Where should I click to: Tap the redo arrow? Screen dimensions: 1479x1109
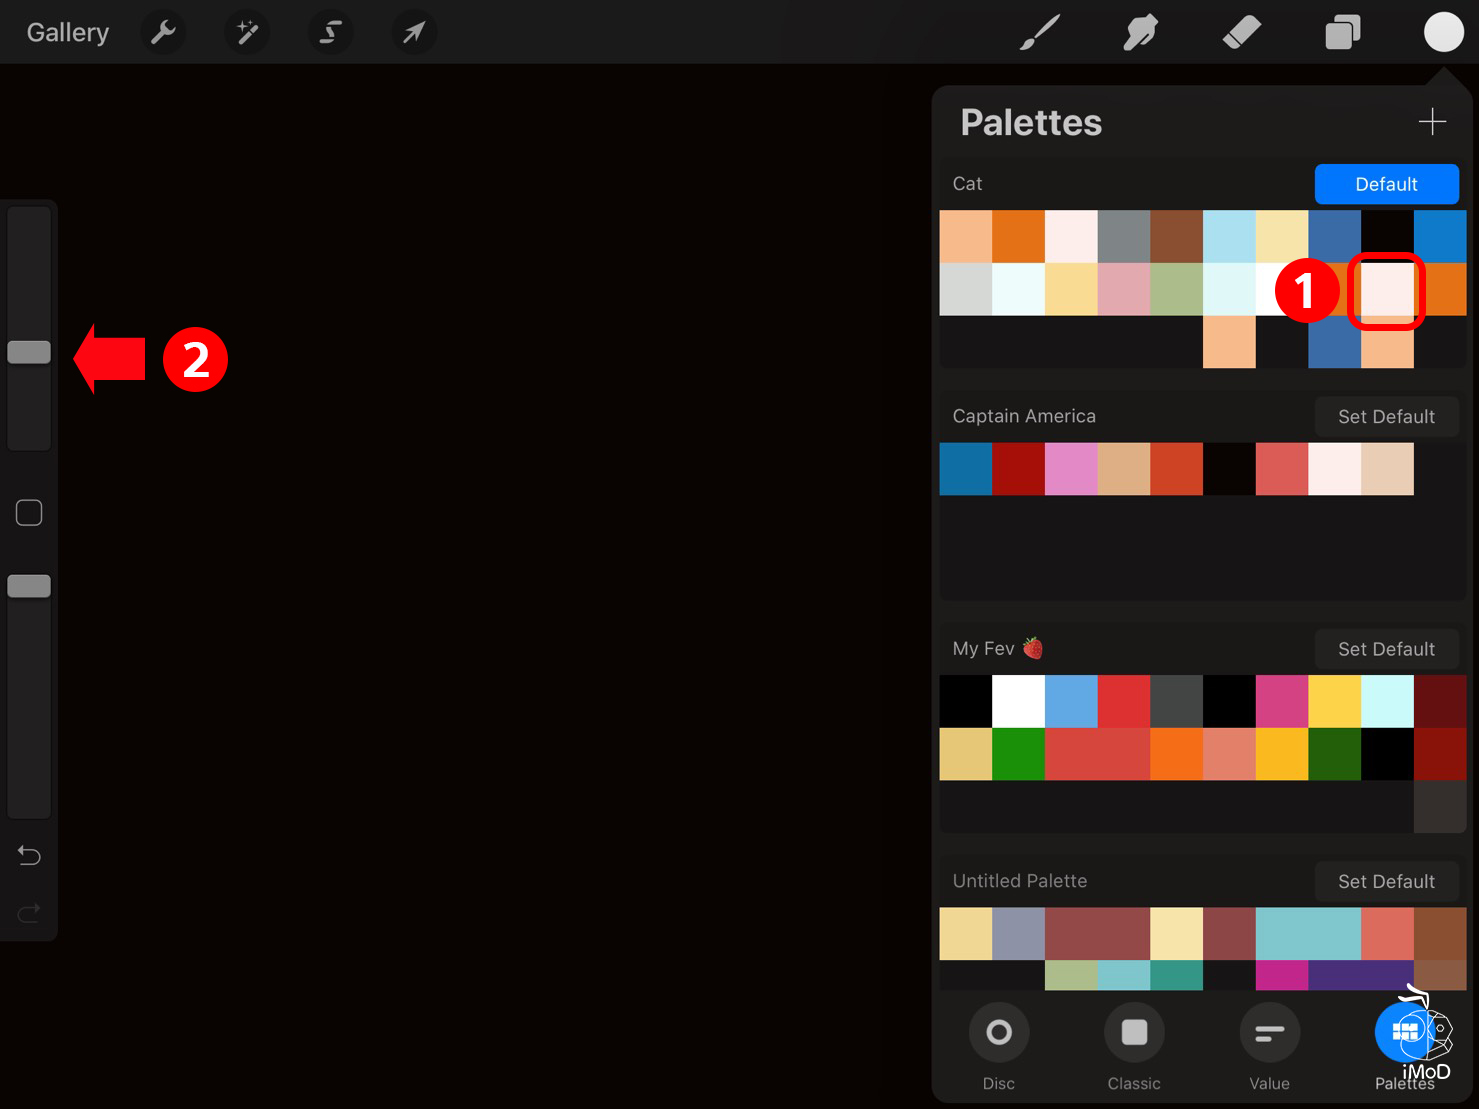coord(28,912)
